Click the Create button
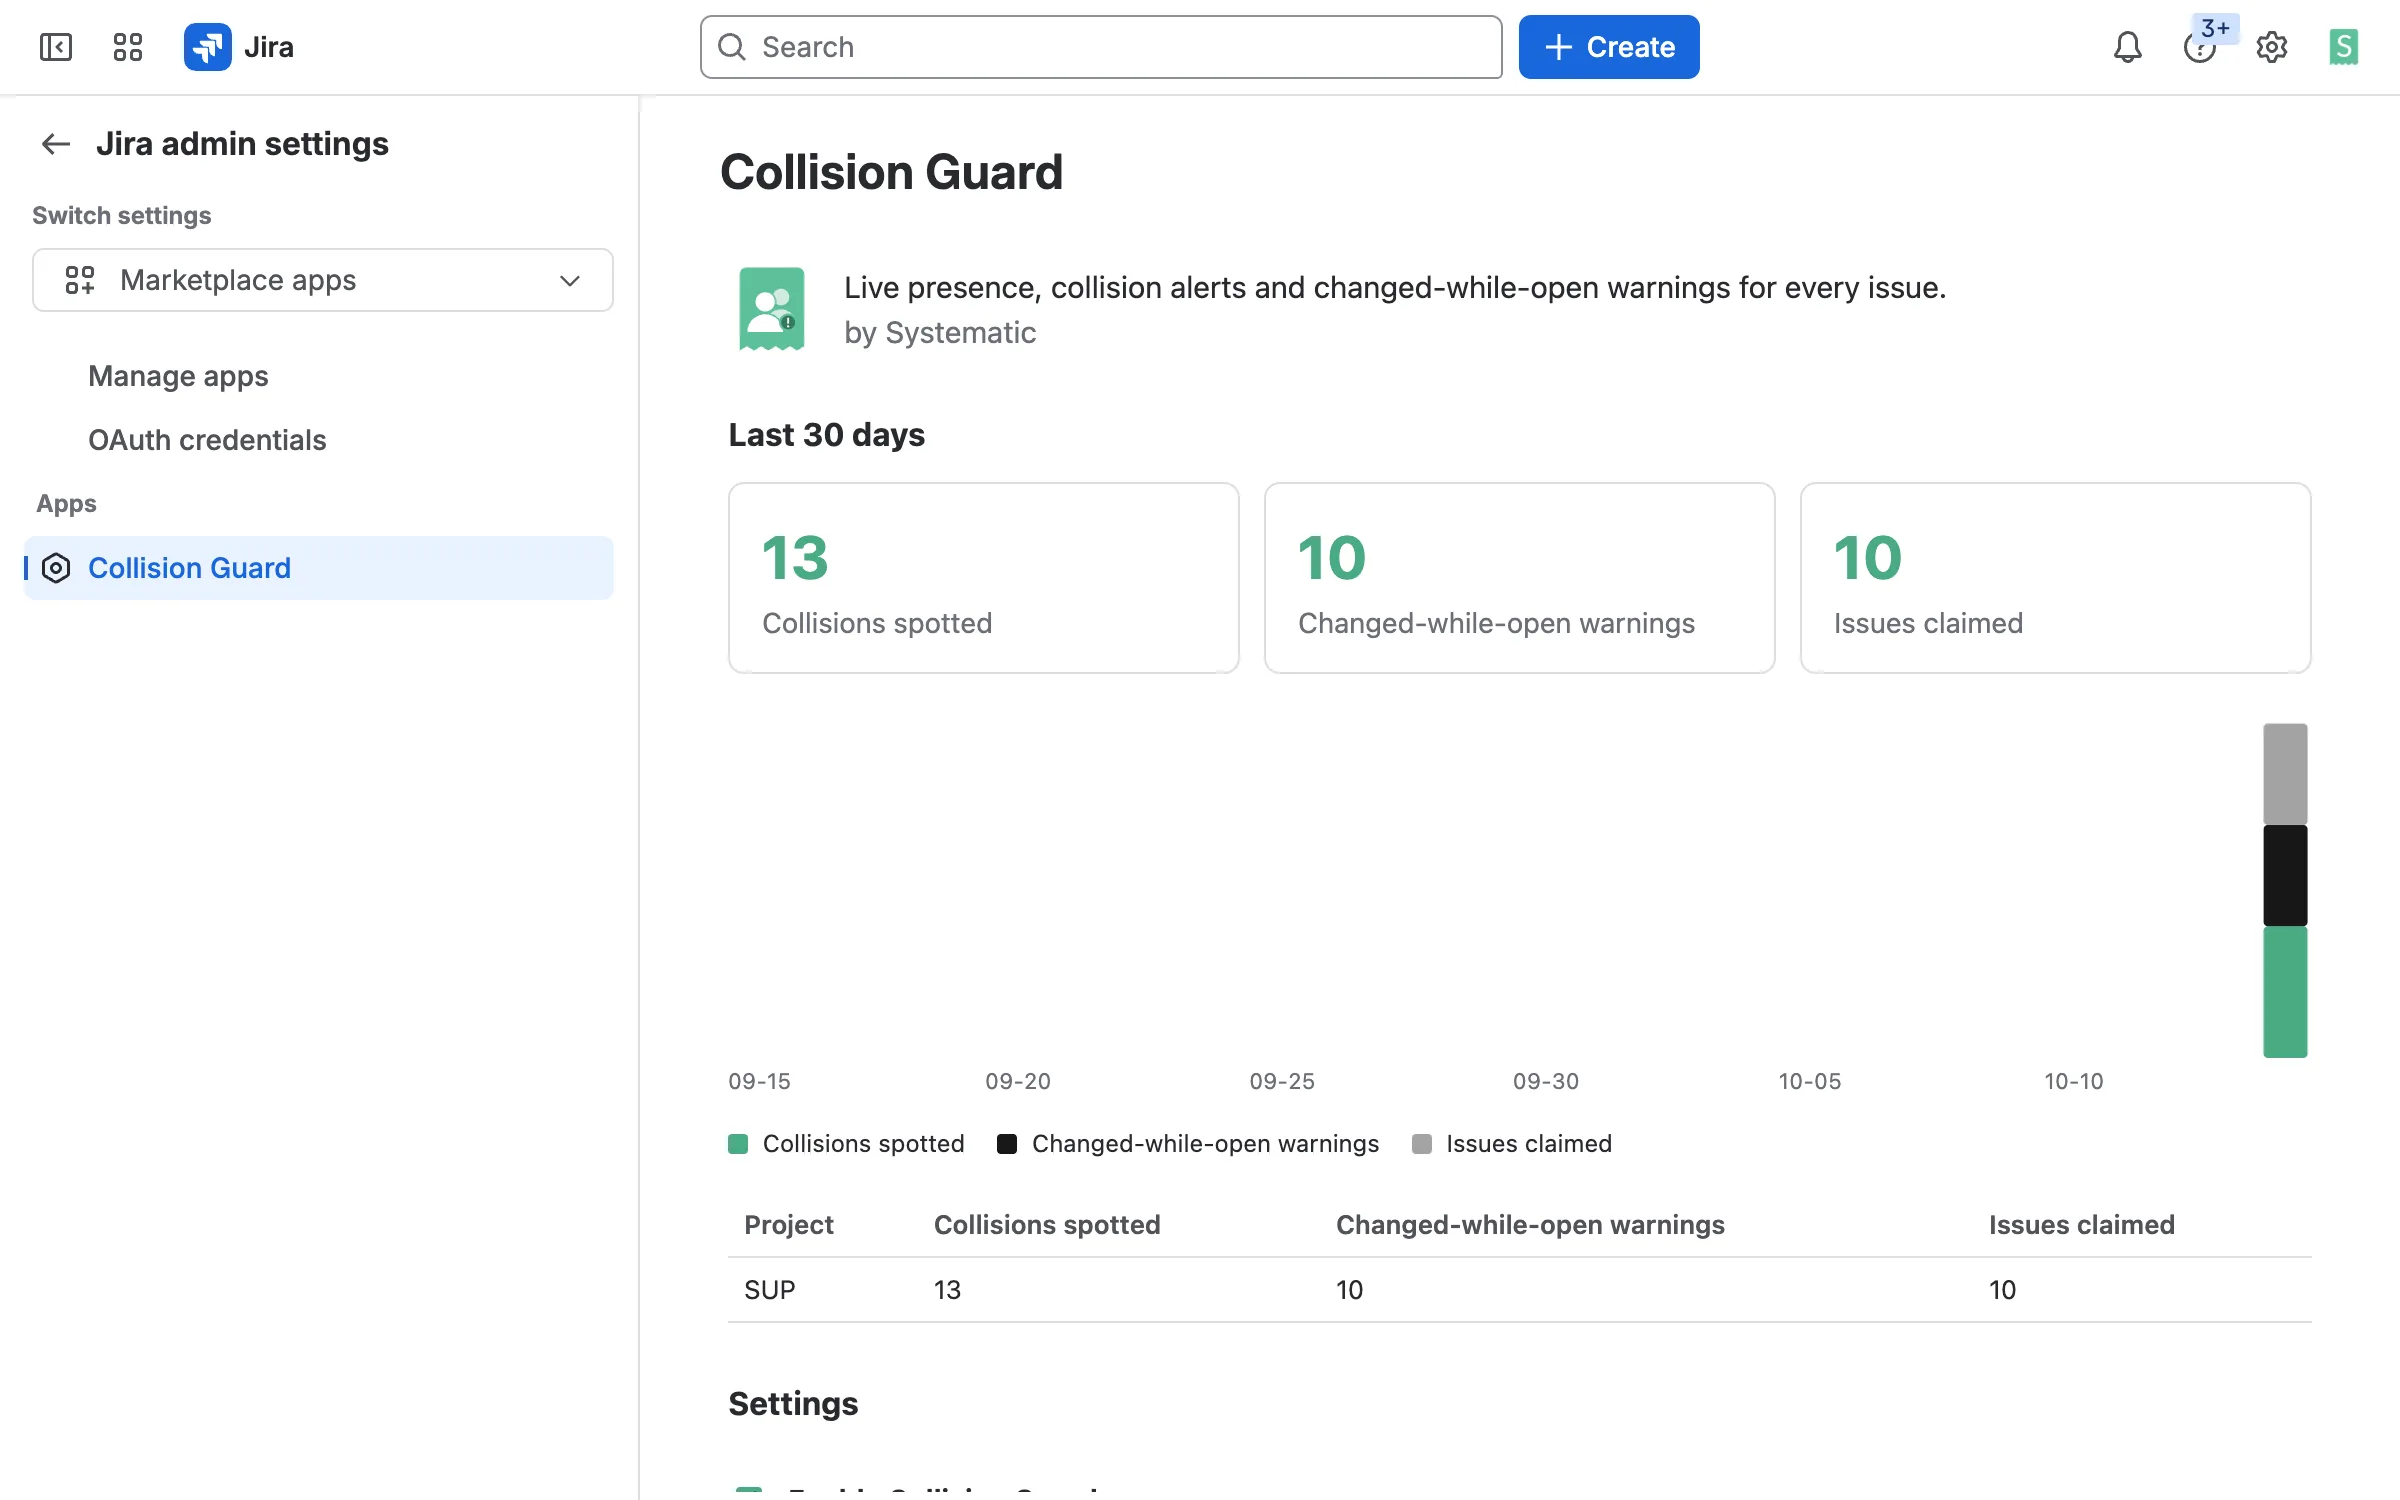 point(1609,47)
